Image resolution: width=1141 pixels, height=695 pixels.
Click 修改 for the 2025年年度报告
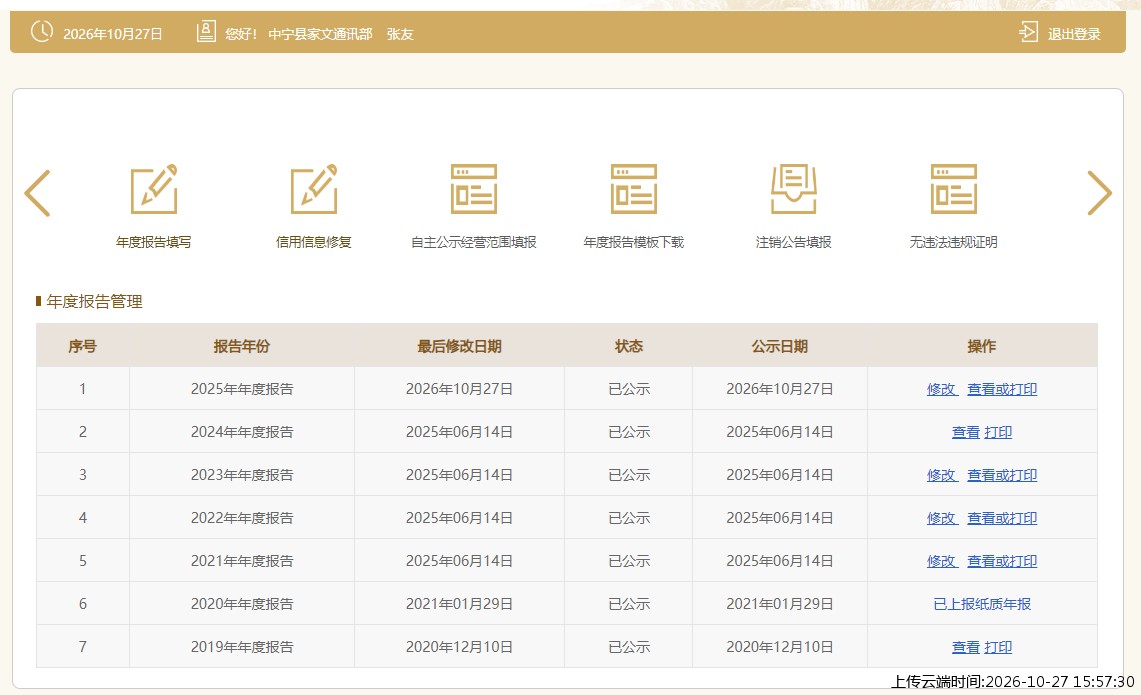tap(942, 389)
